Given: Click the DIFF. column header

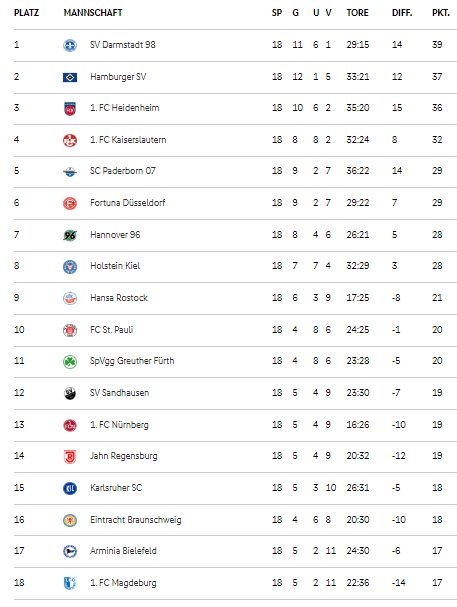Looking at the screenshot, I should coord(402,13).
